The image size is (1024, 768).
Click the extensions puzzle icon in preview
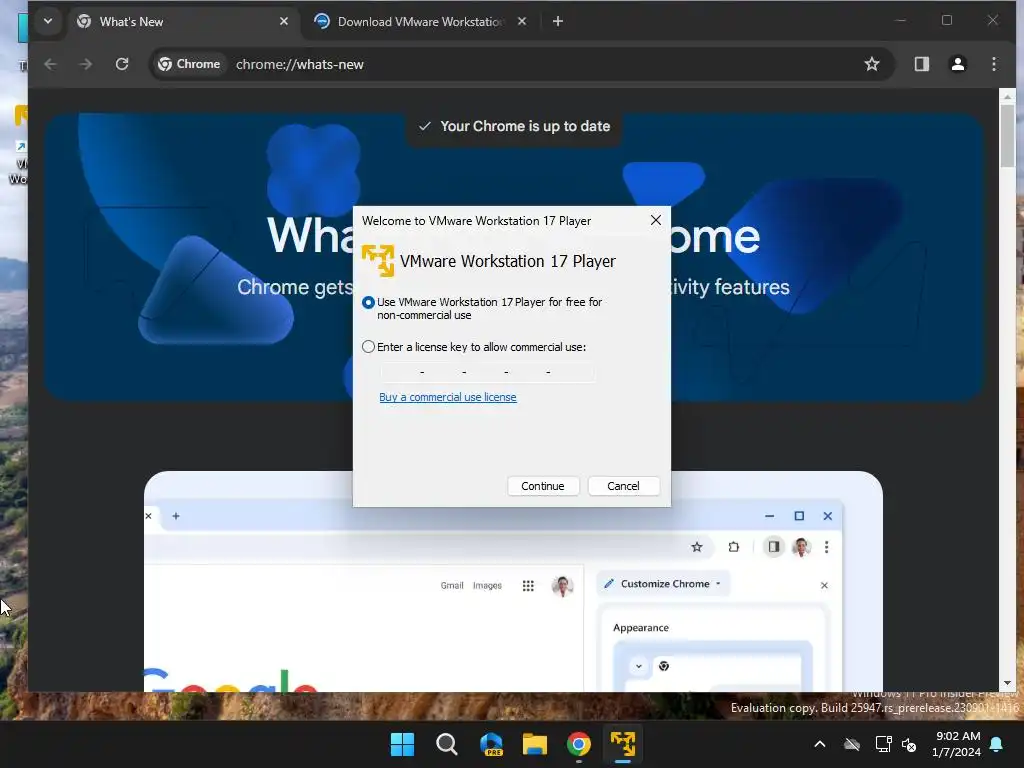(x=733, y=547)
